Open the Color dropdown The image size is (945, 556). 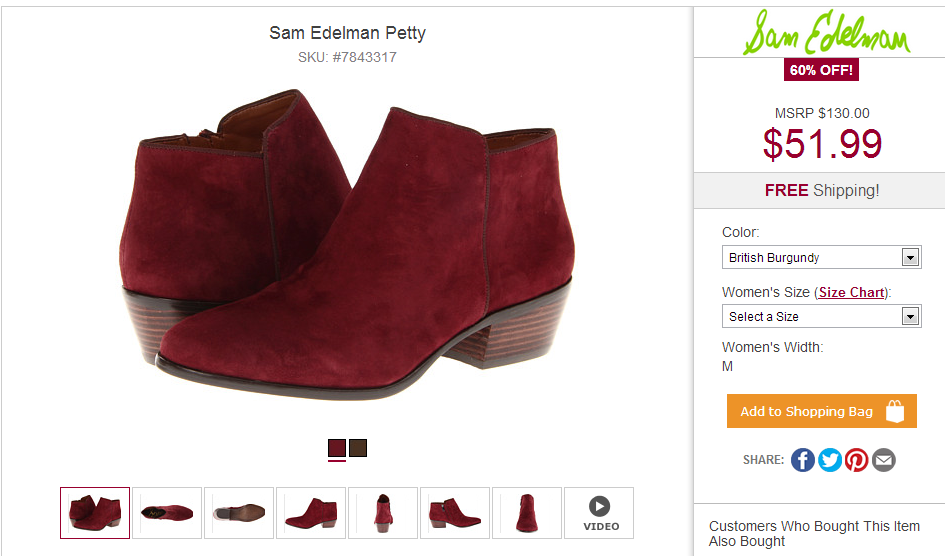click(820, 258)
